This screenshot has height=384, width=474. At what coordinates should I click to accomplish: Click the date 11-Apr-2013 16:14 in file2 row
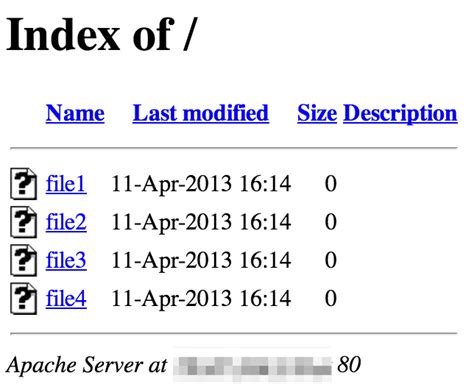pos(201,223)
